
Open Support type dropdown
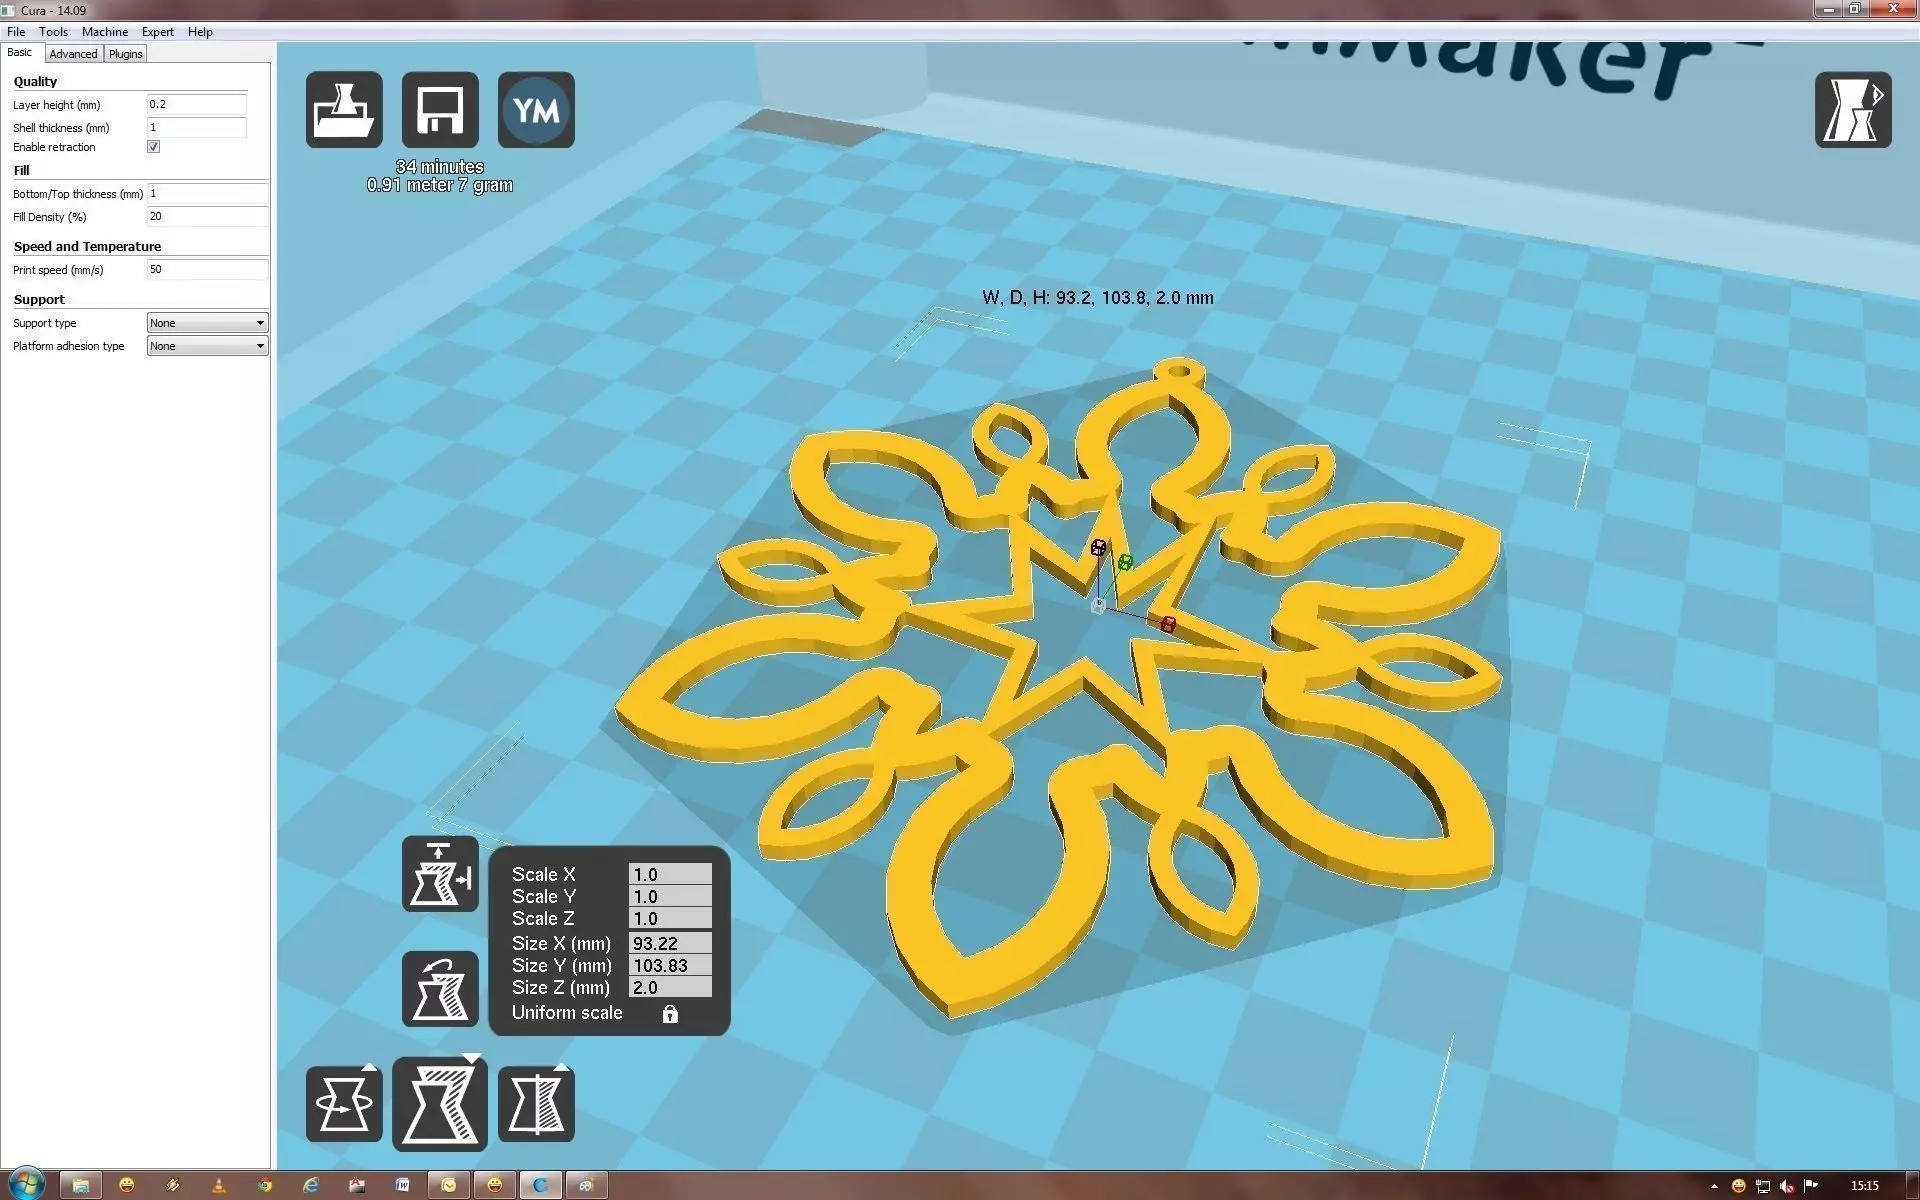(x=207, y=323)
